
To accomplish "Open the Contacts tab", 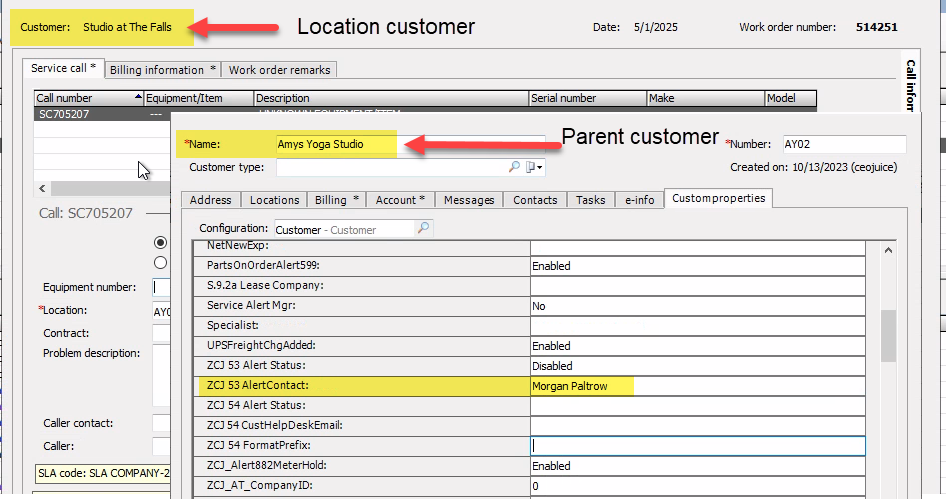I will click(535, 200).
